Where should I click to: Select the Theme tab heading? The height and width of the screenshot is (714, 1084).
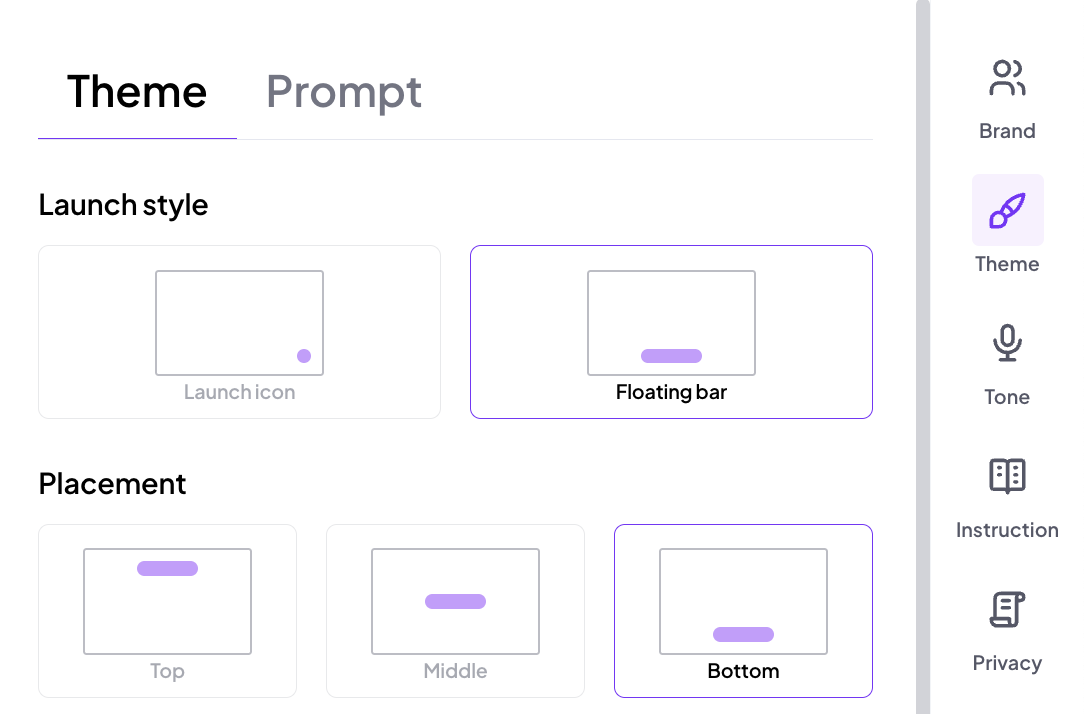(x=137, y=92)
